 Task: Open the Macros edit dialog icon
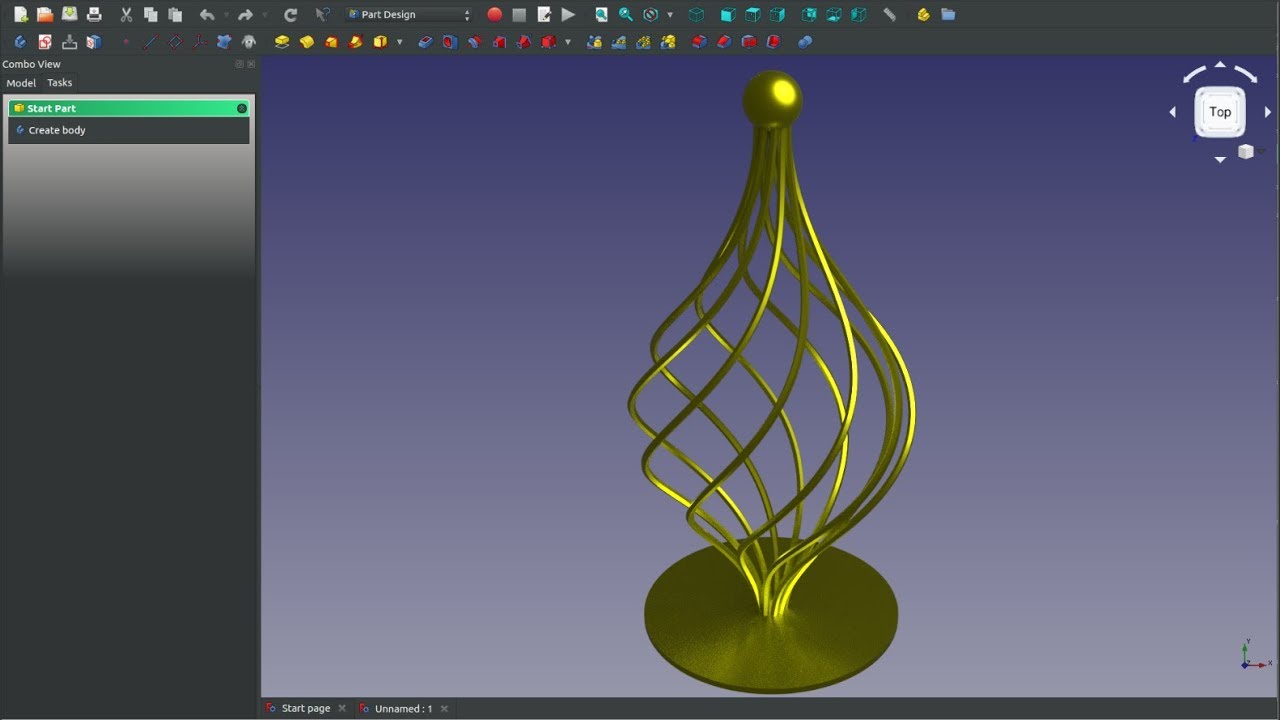pyautogui.click(x=544, y=15)
